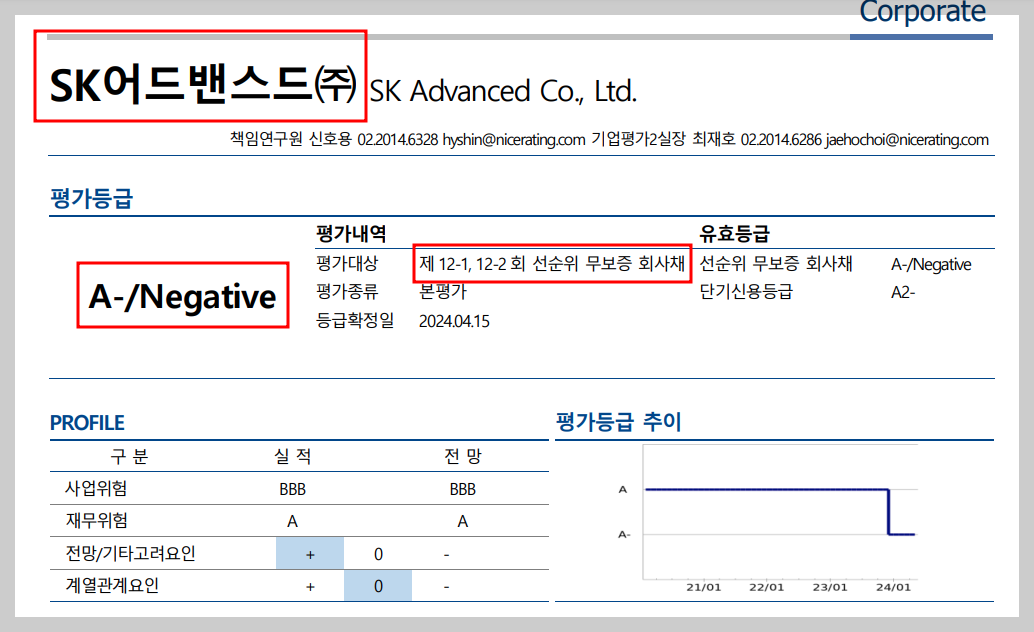
Task: Click the Corporate heading at top right
Action: [923, 11]
